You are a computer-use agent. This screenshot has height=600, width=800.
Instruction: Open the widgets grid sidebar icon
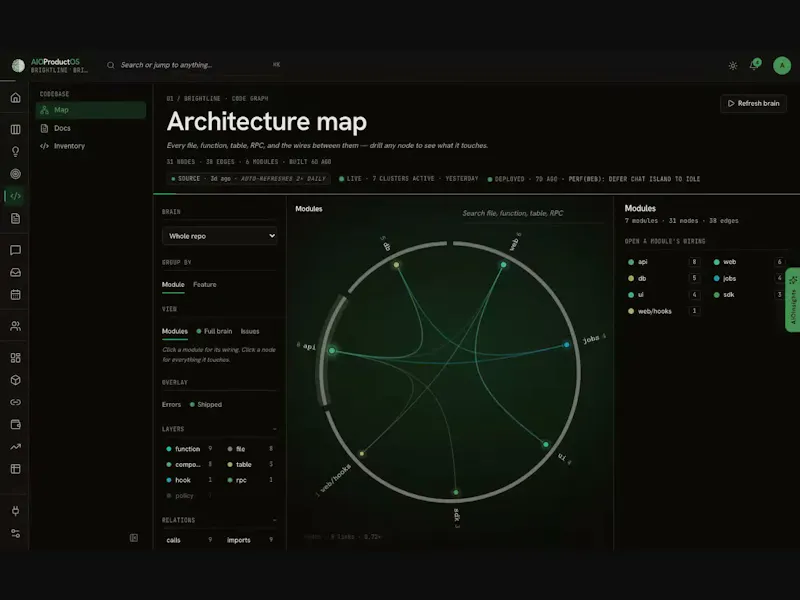click(x=15, y=358)
